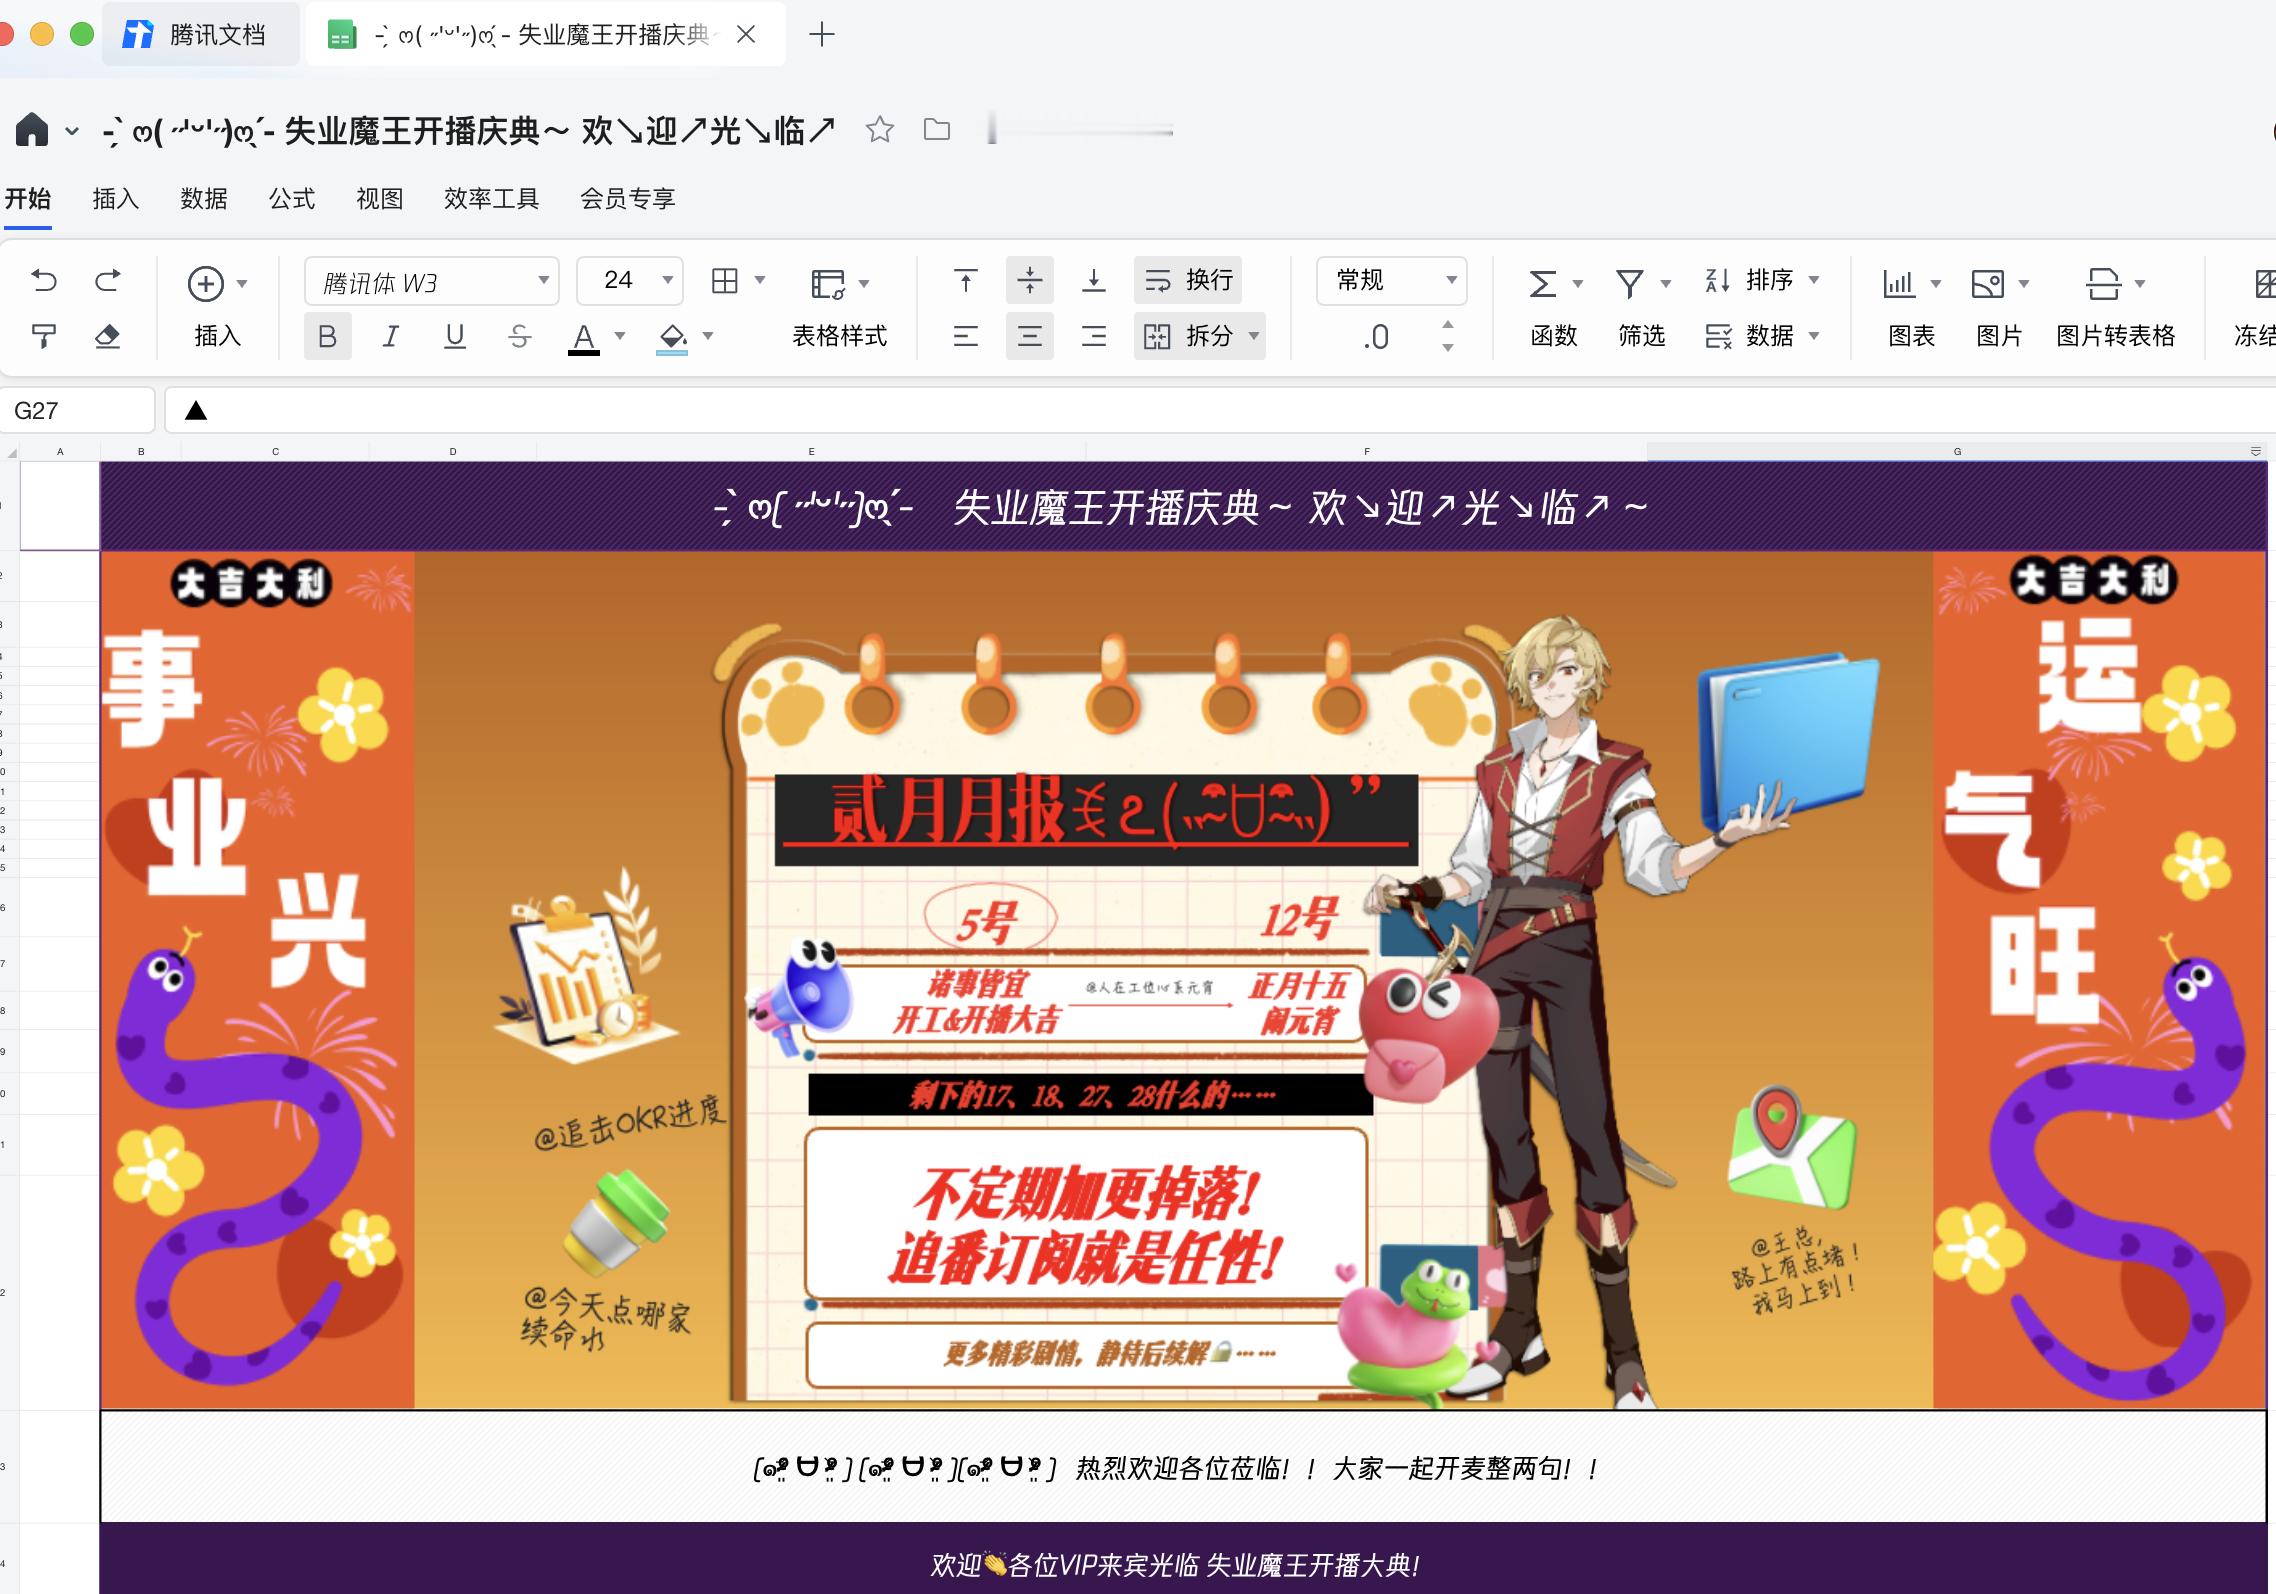
Task: Switch to the 腾讯文档 browser tab
Action: 200,35
